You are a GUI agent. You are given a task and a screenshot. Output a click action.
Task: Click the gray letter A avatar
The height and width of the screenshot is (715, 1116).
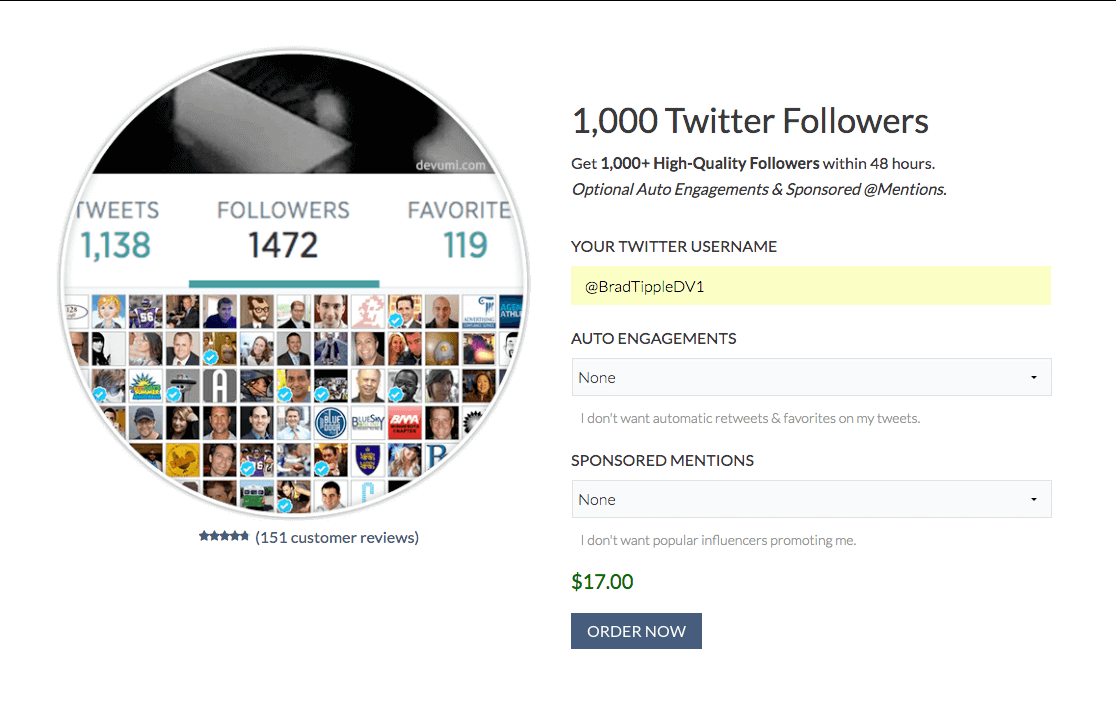(x=219, y=386)
